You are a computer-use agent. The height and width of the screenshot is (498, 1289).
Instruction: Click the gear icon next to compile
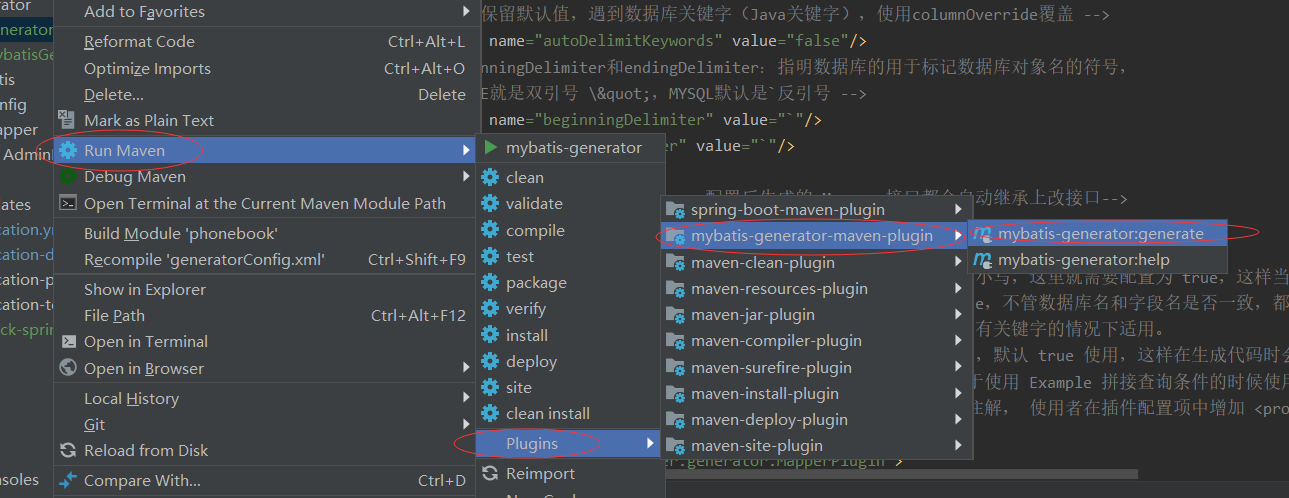tap(490, 230)
